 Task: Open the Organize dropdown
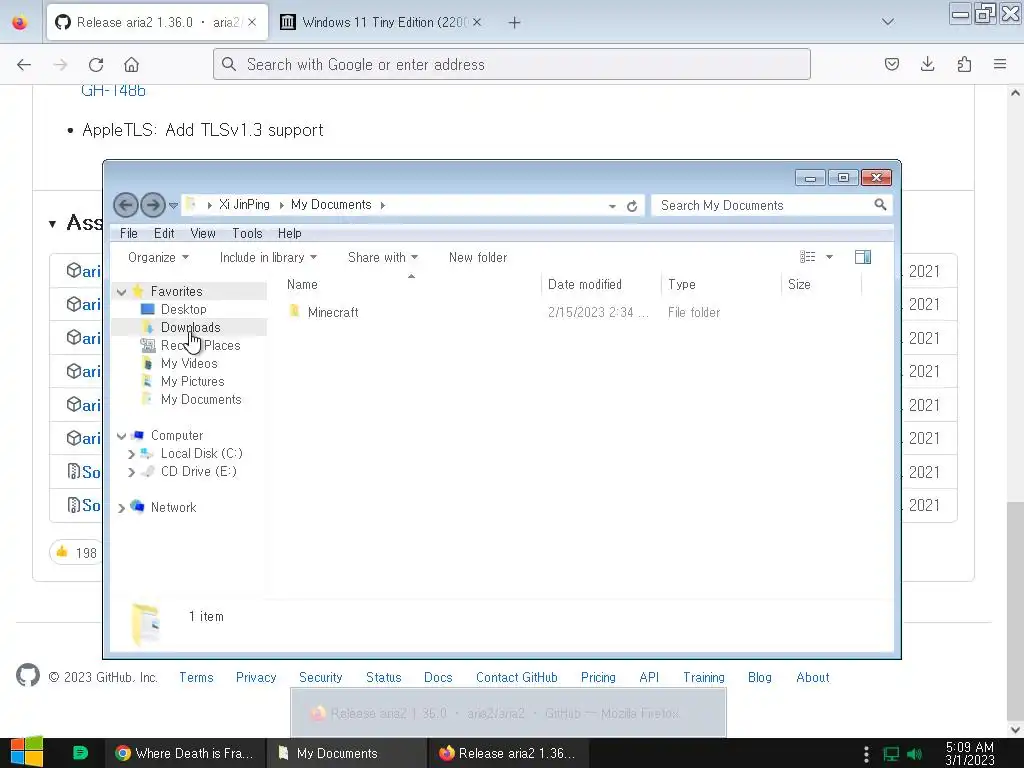click(x=158, y=257)
